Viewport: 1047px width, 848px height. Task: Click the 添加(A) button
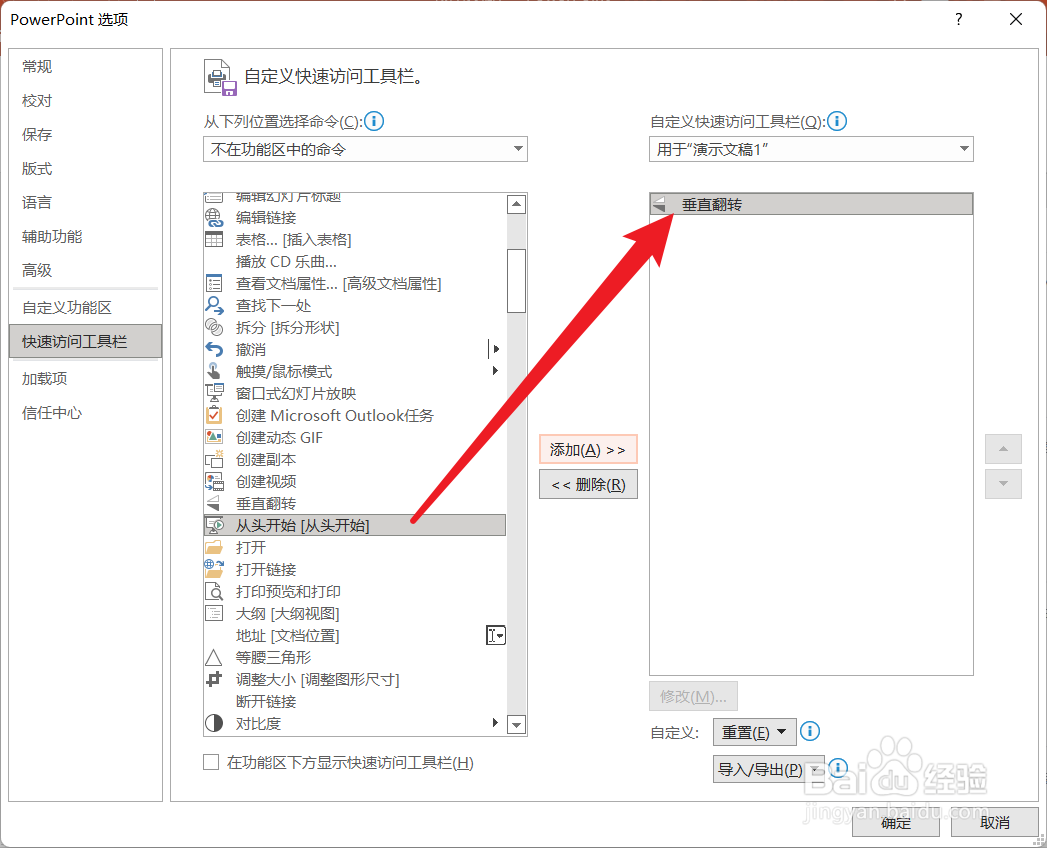(588, 449)
